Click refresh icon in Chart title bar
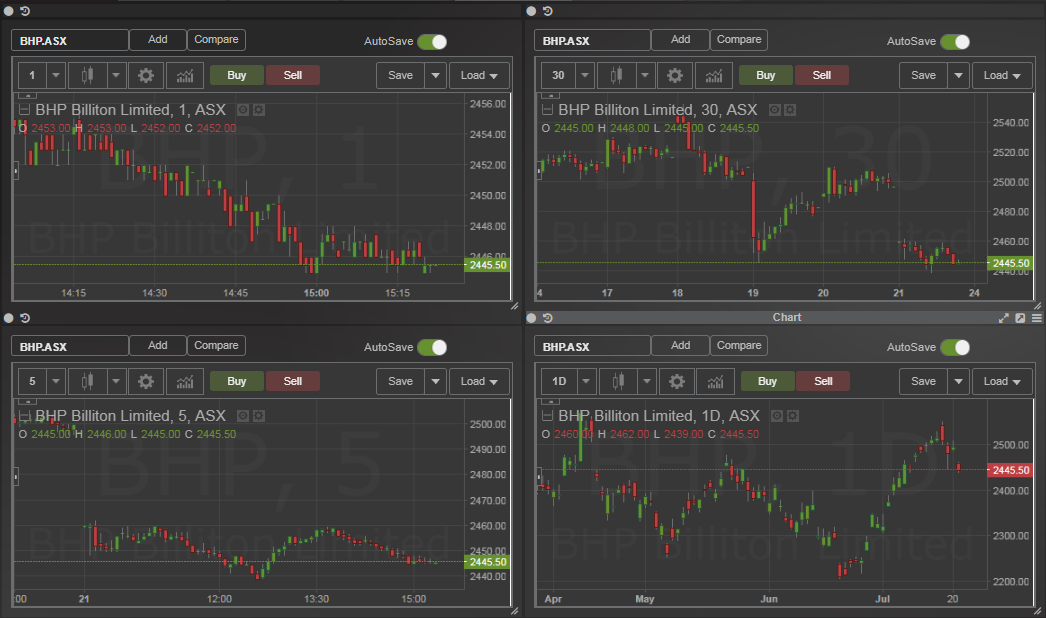 point(548,318)
